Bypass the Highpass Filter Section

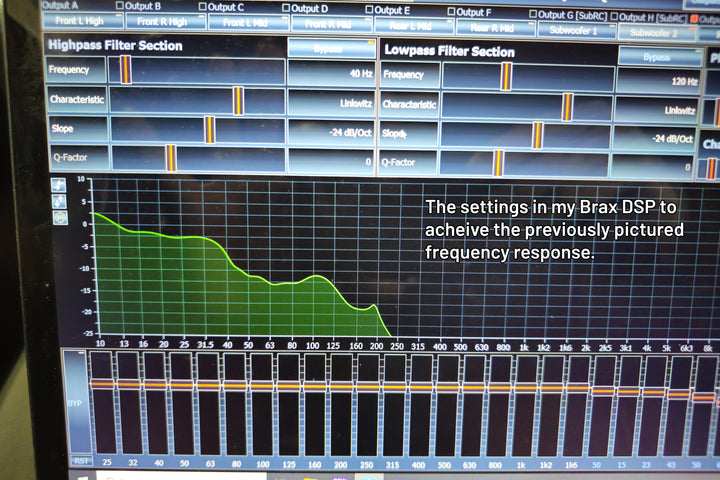pos(331,48)
